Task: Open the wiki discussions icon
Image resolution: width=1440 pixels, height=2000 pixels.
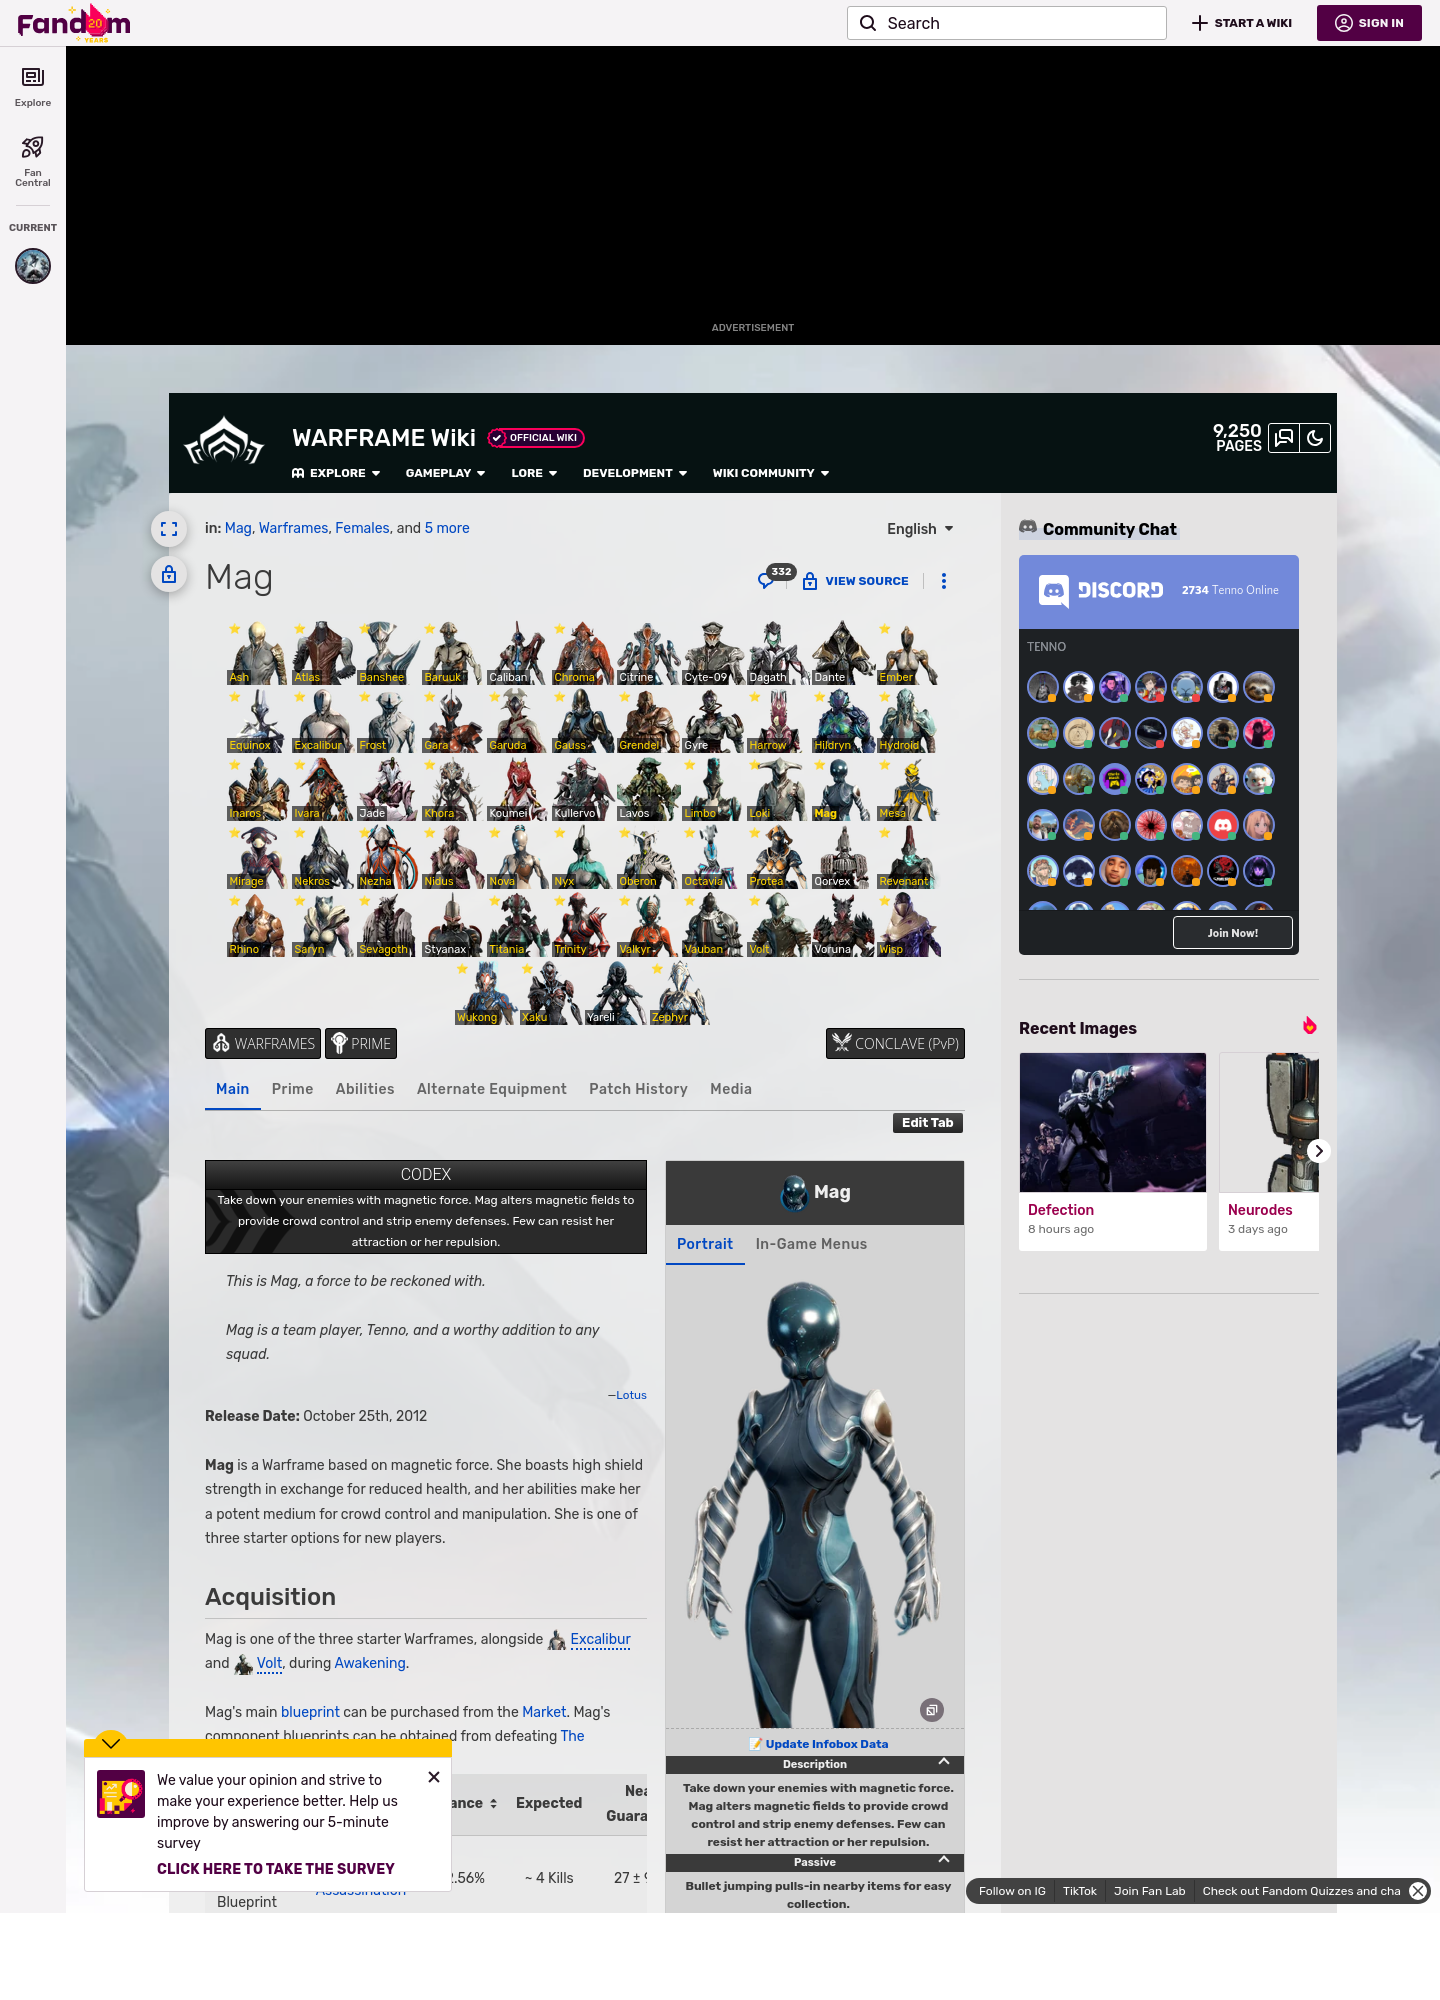Action: coord(1284,438)
